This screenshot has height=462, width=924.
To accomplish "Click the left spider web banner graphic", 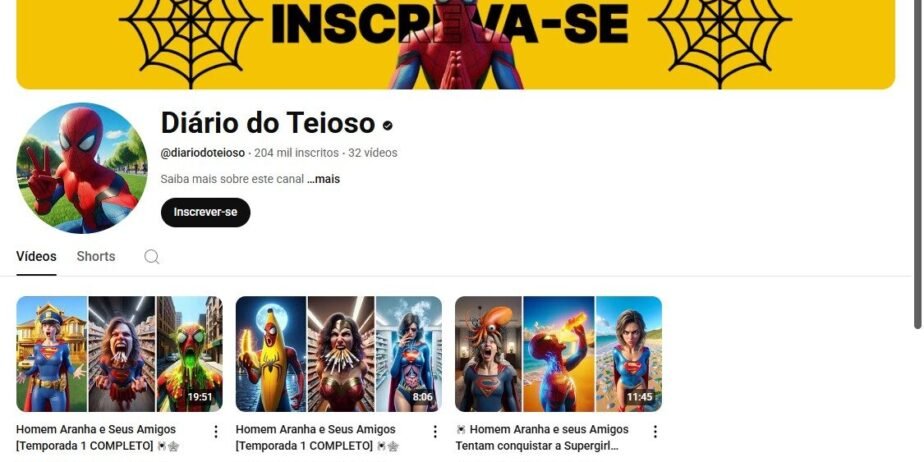I will (190, 39).
